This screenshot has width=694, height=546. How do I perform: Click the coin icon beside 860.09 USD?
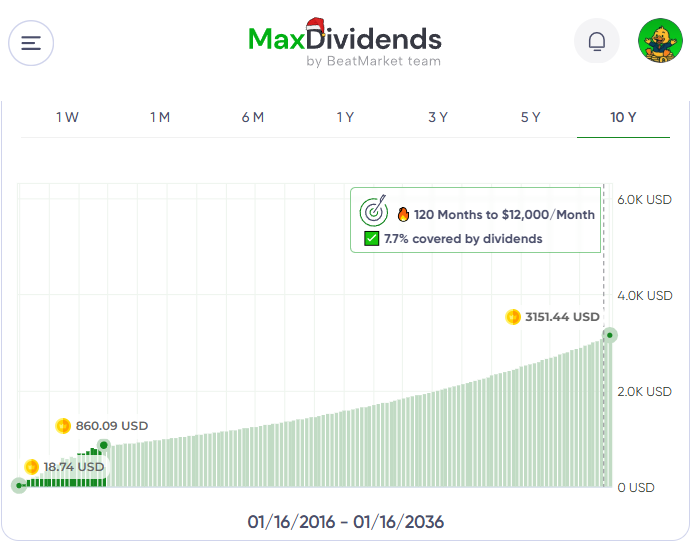point(63,426)
